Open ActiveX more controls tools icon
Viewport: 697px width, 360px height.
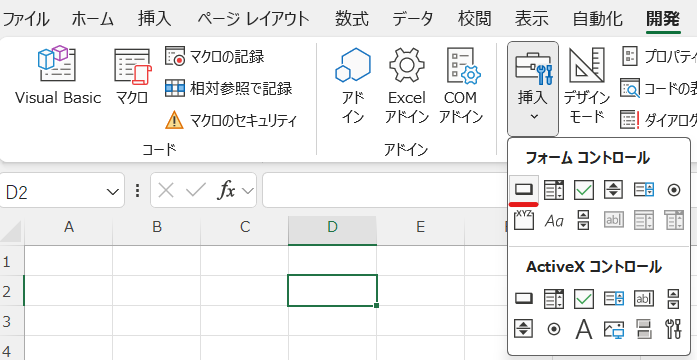[x=674, y=329]
